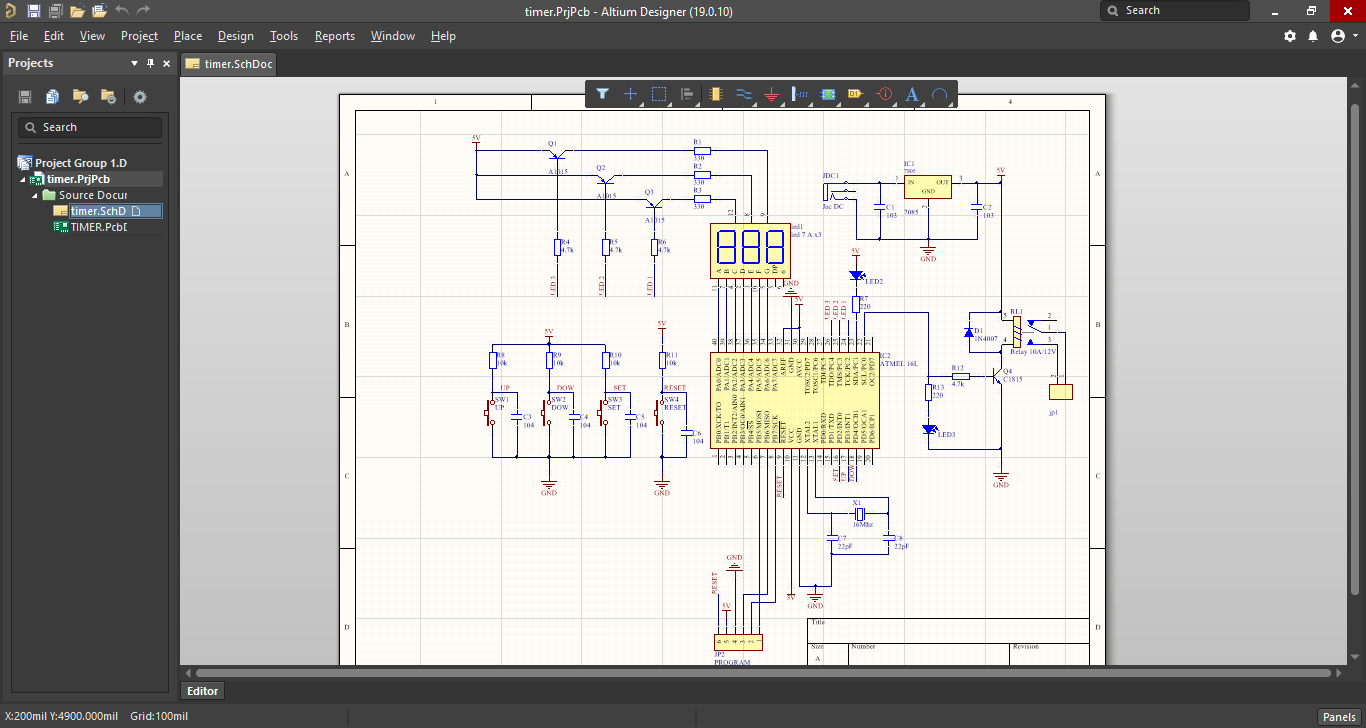Click the notifications bell icon

[1314, 36]
